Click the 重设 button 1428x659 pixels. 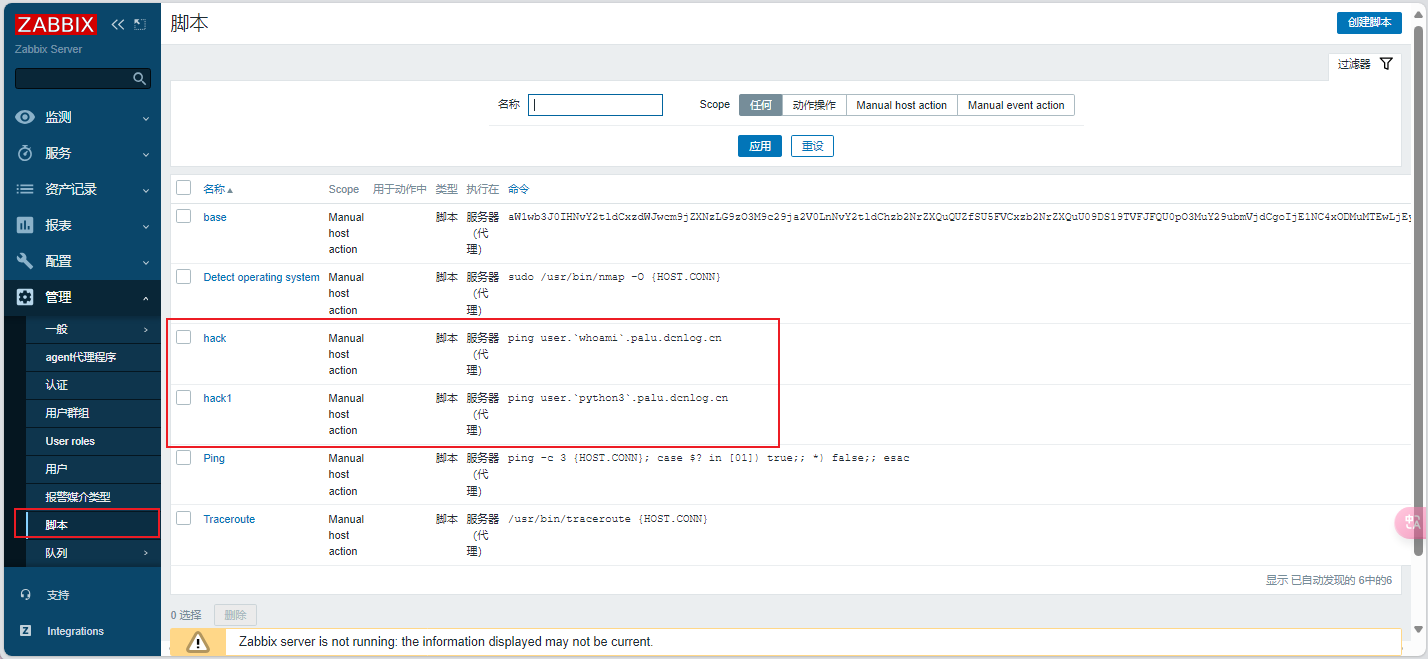click(x=812, y=146)
